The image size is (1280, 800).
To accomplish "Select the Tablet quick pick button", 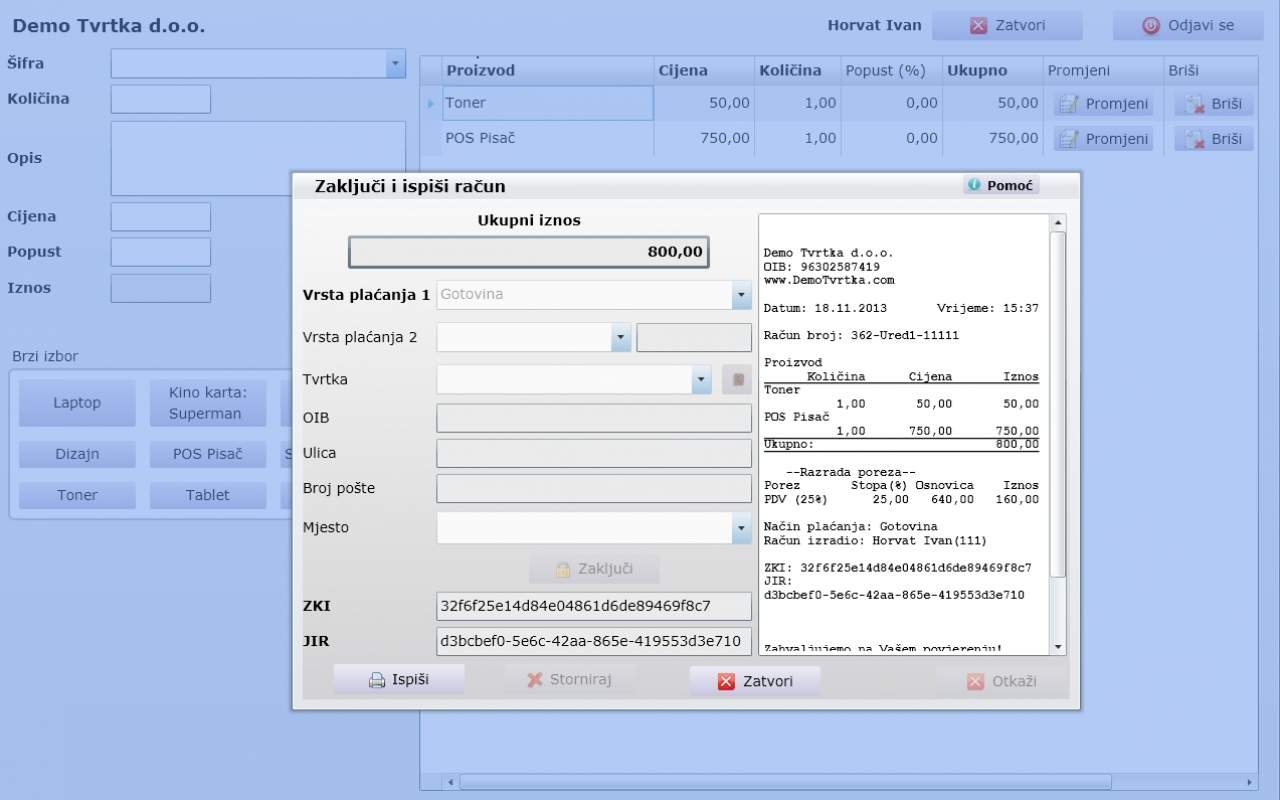I will 208,496.
